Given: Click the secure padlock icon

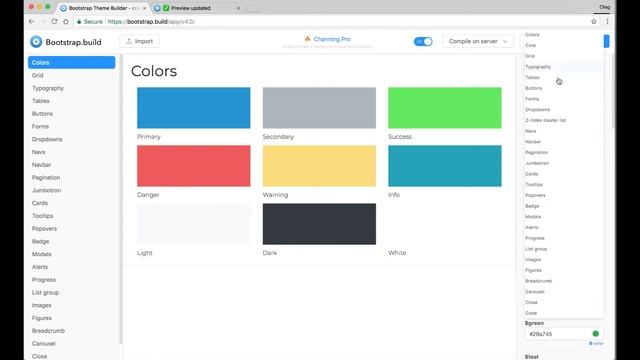Looking at the screenshot, I should (x=79, y=22).
